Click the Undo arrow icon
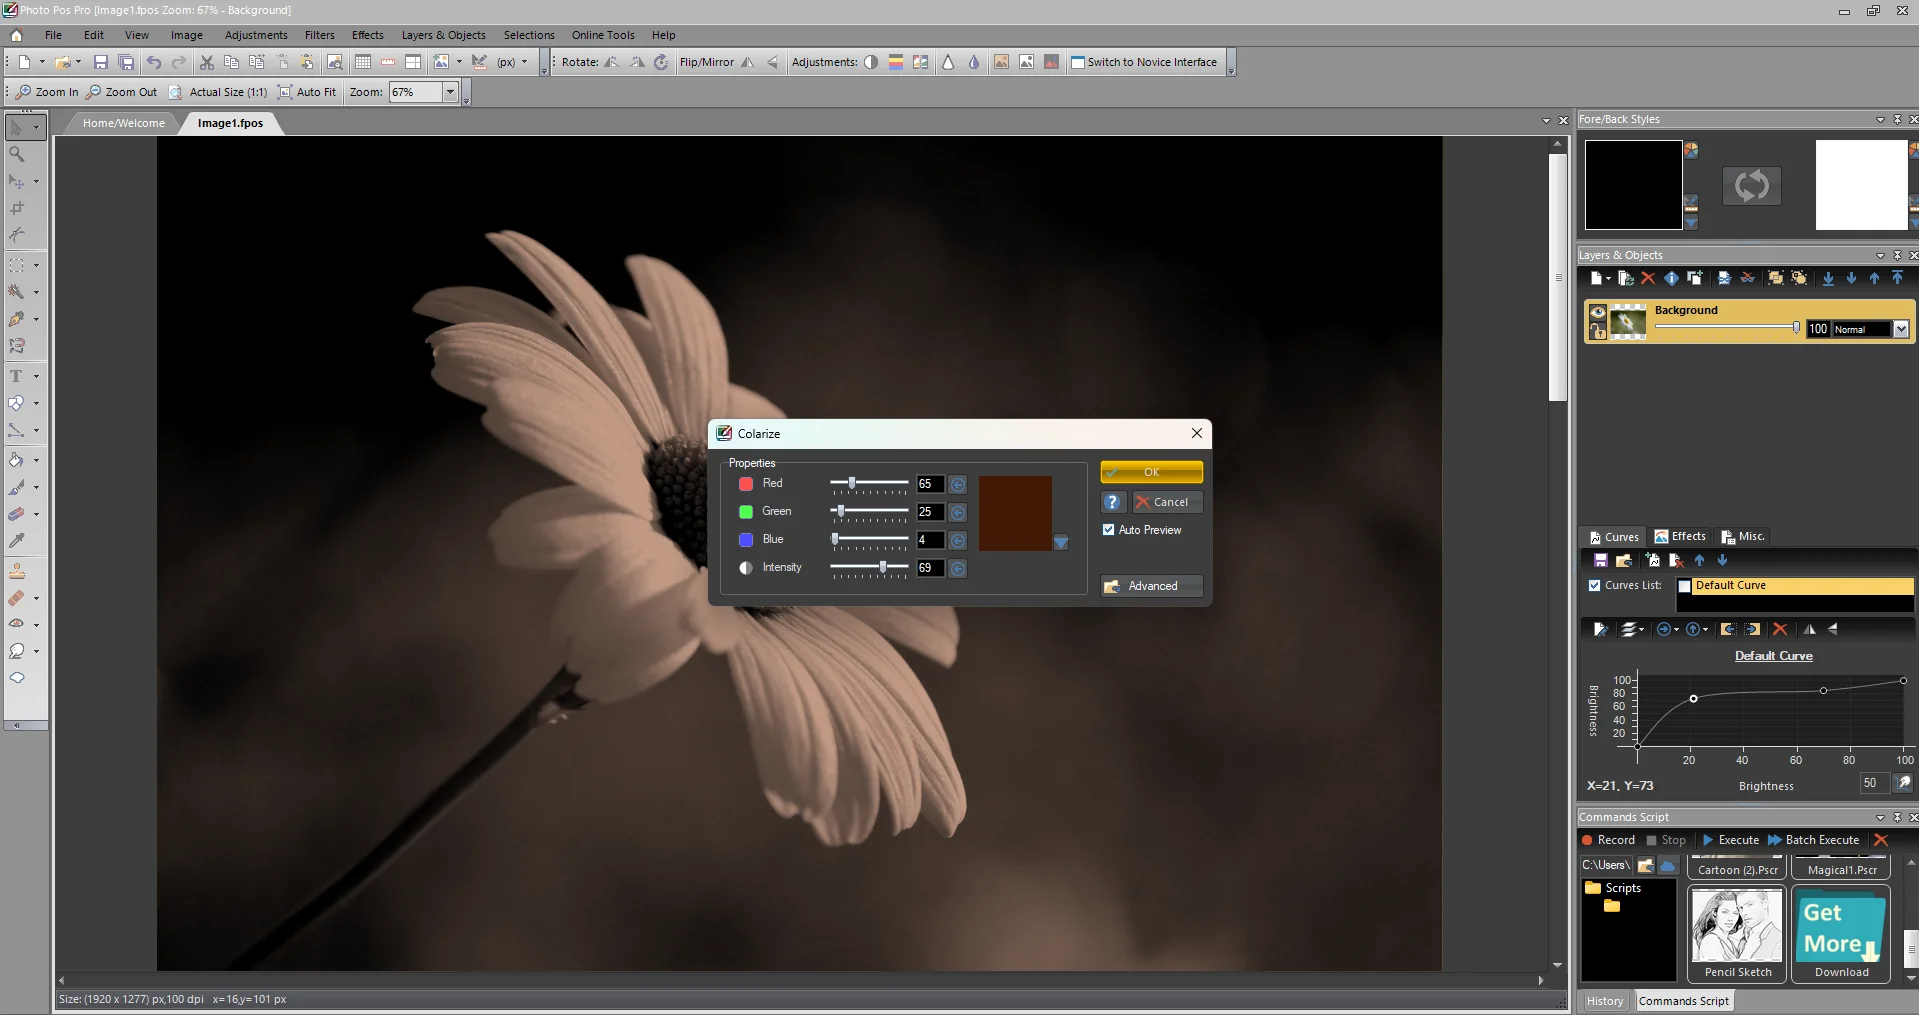 (x=154, y=62)
